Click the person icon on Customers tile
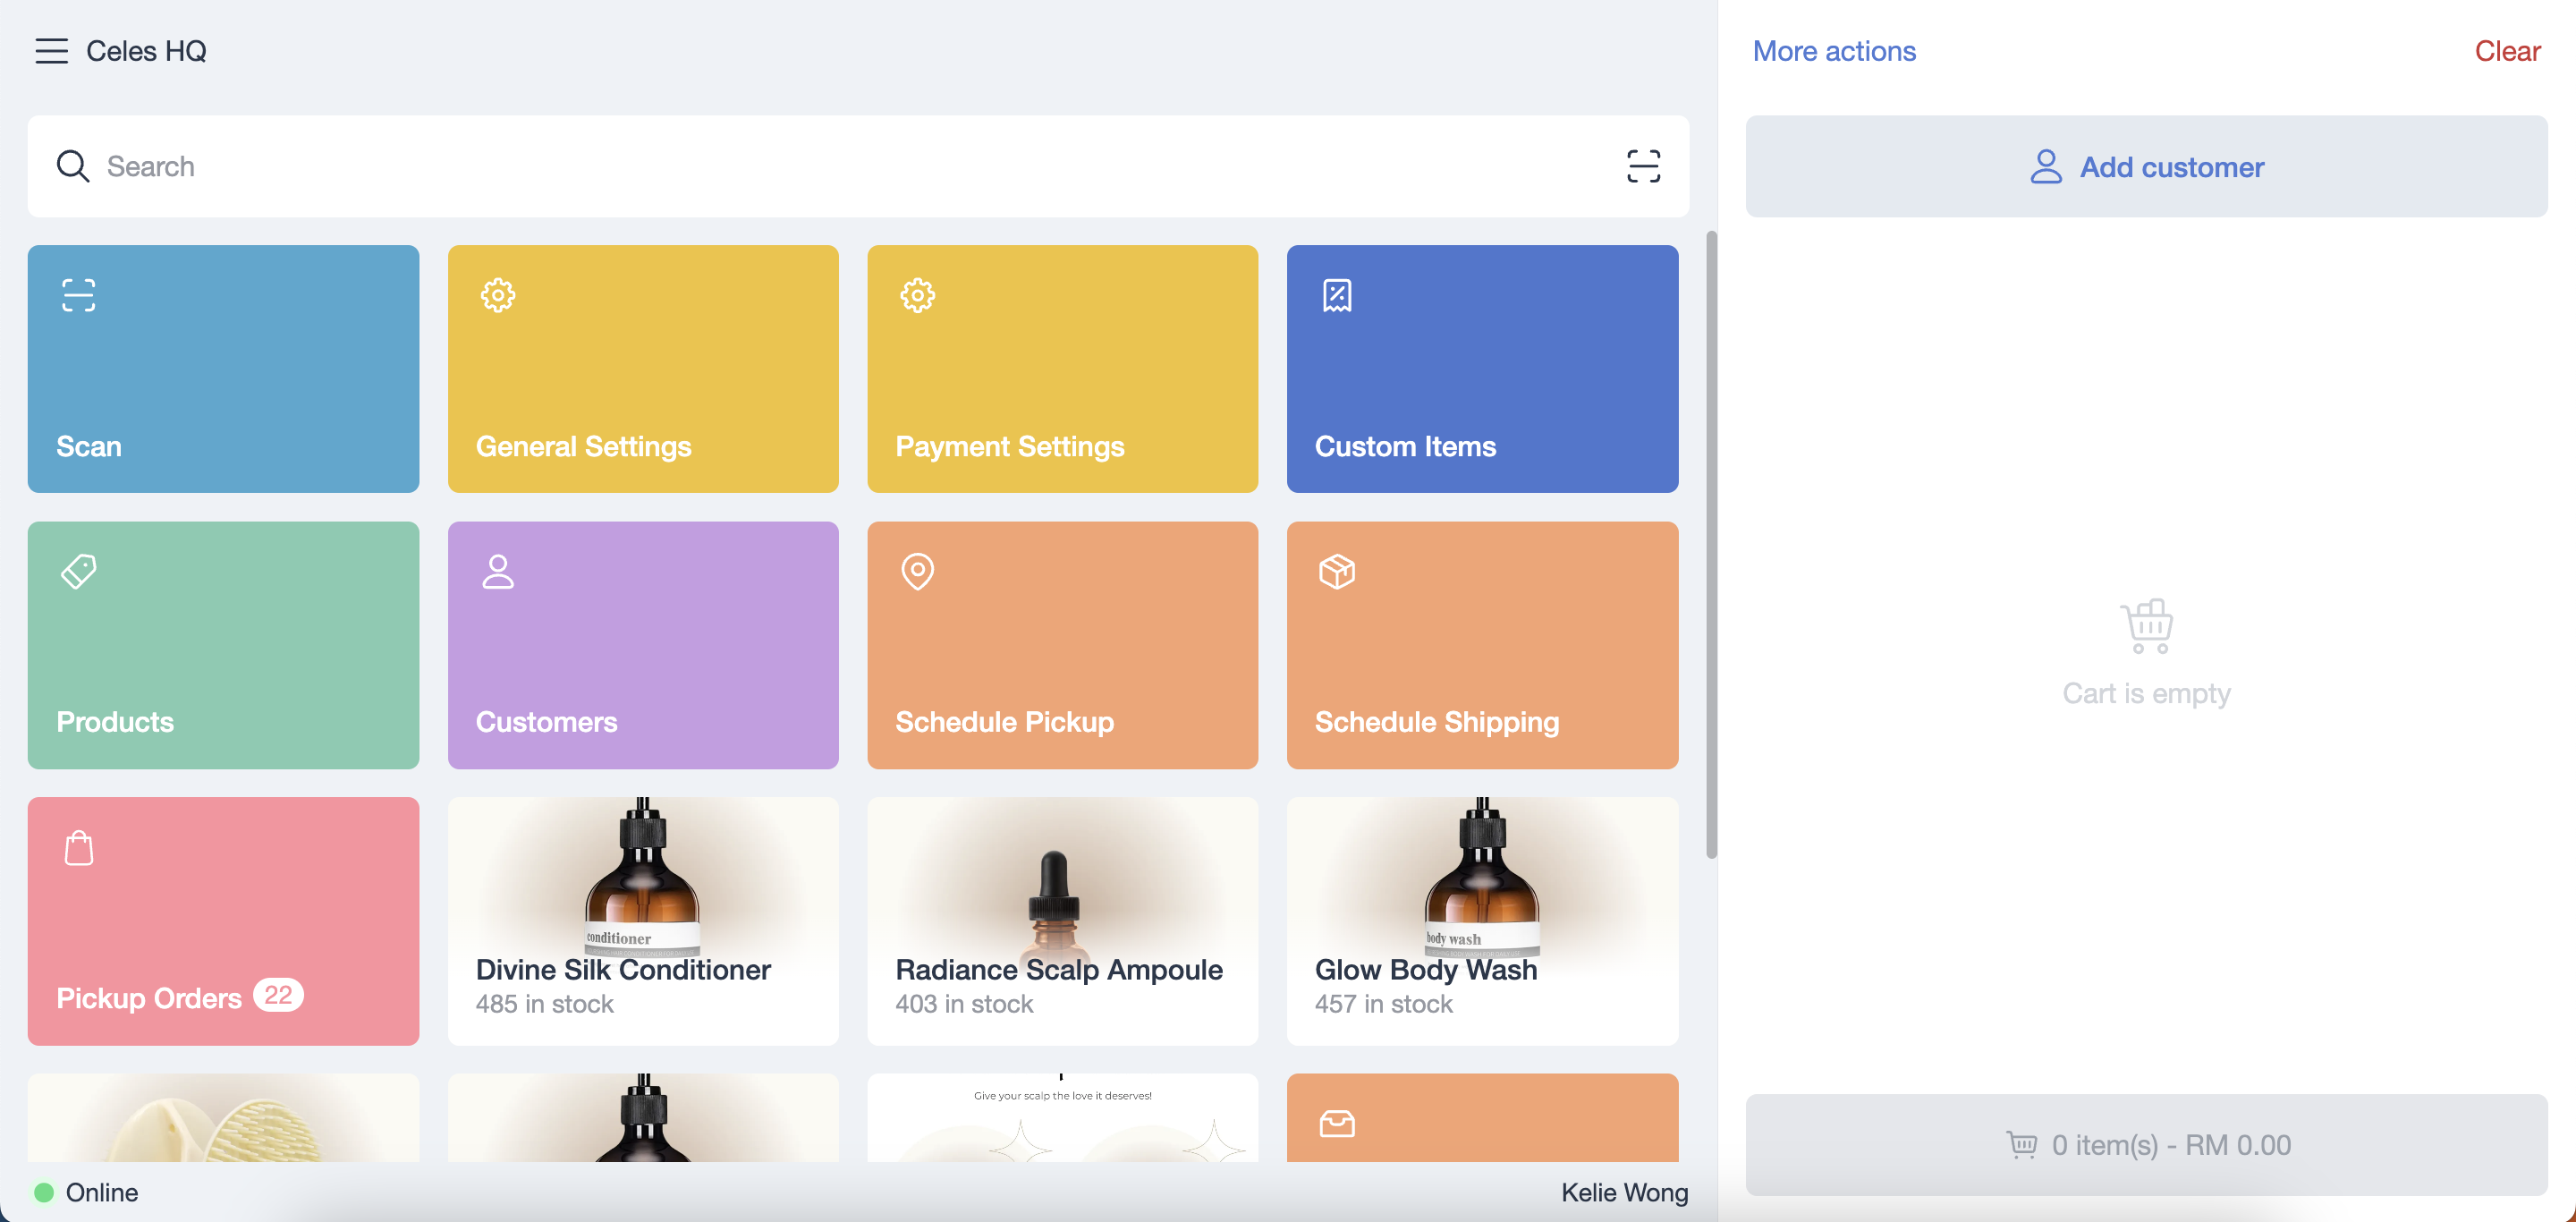The width and height of the screenshot is (2576, 1222). 498,571
